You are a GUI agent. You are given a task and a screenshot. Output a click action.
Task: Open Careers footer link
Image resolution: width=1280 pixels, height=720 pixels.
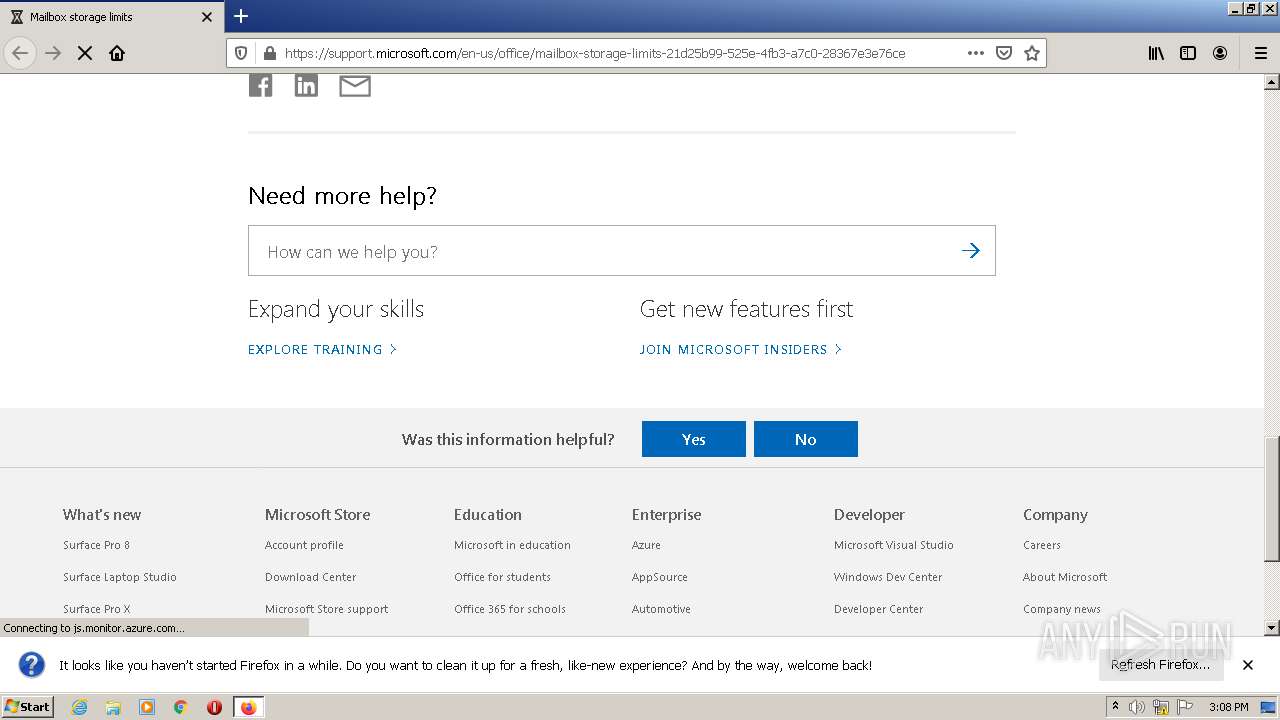pyautogui.click(x=1042, y=545)
